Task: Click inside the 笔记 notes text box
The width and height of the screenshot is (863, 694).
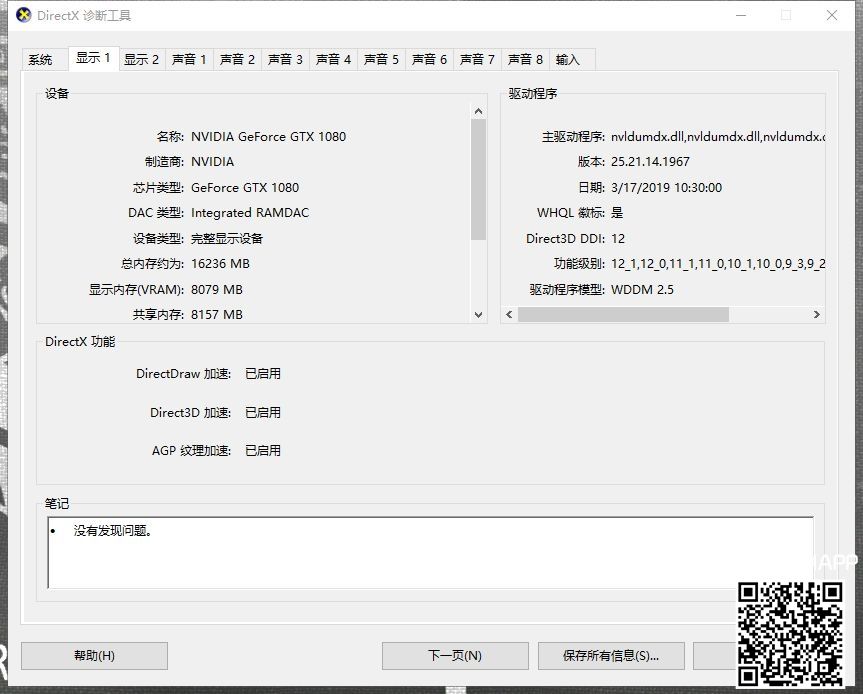Action: (430, 555)
